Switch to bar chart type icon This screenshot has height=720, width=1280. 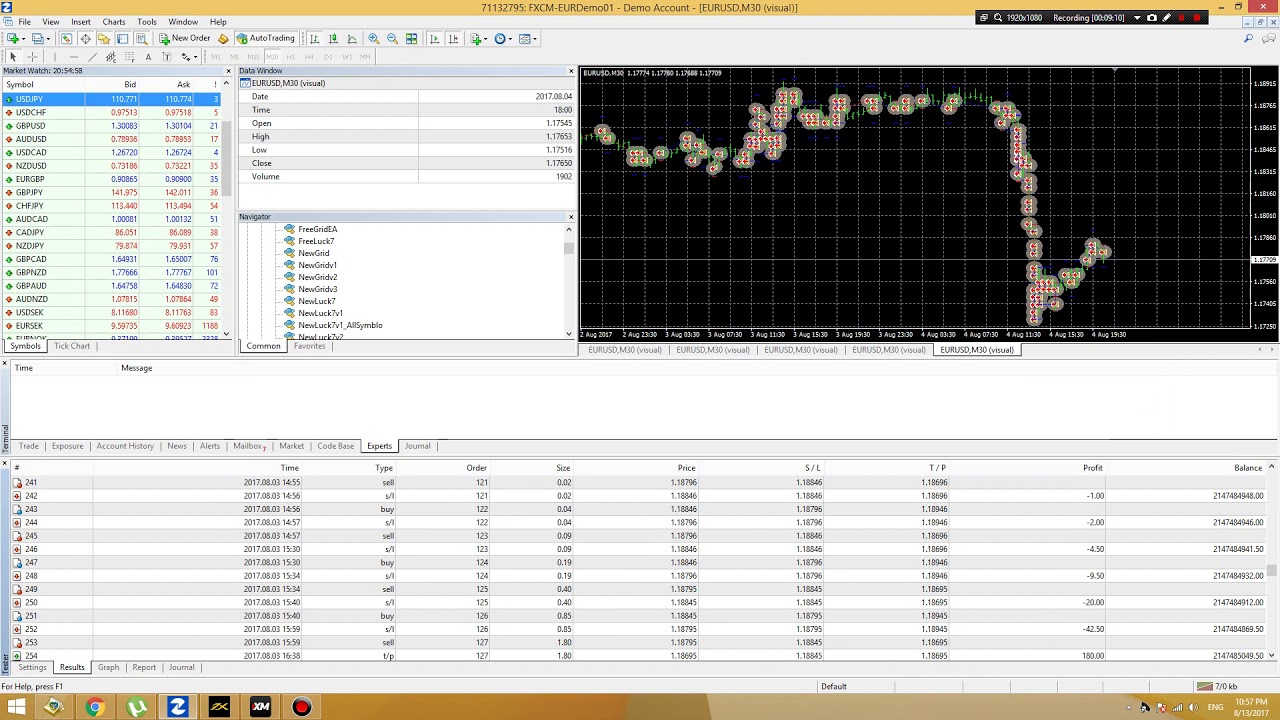point(314,38)
